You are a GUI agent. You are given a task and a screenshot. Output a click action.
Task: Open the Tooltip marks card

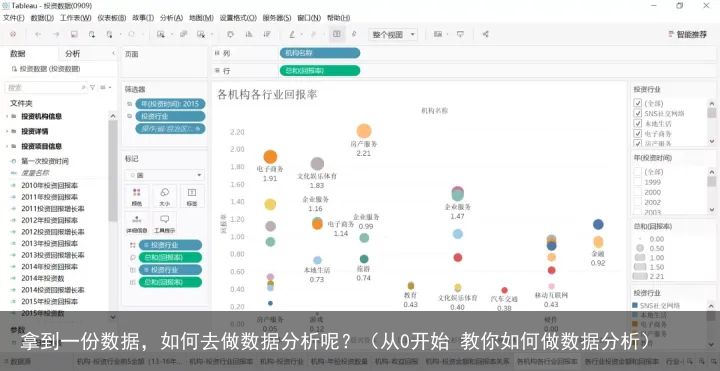pos(164,223)
